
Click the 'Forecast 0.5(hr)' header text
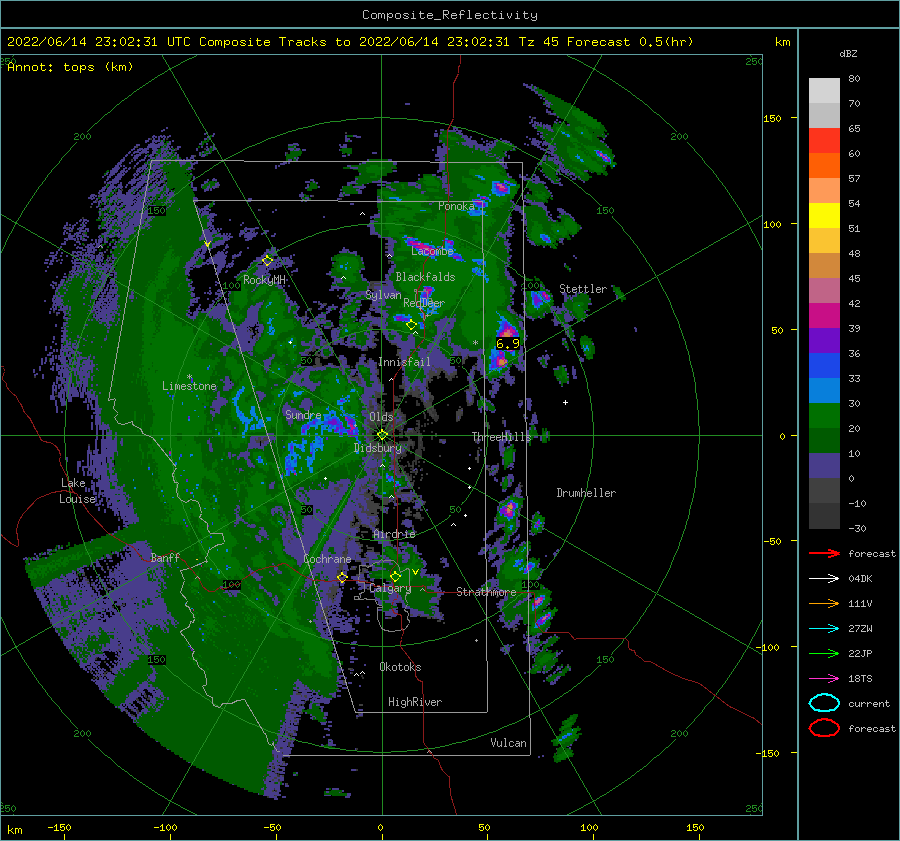630,42
